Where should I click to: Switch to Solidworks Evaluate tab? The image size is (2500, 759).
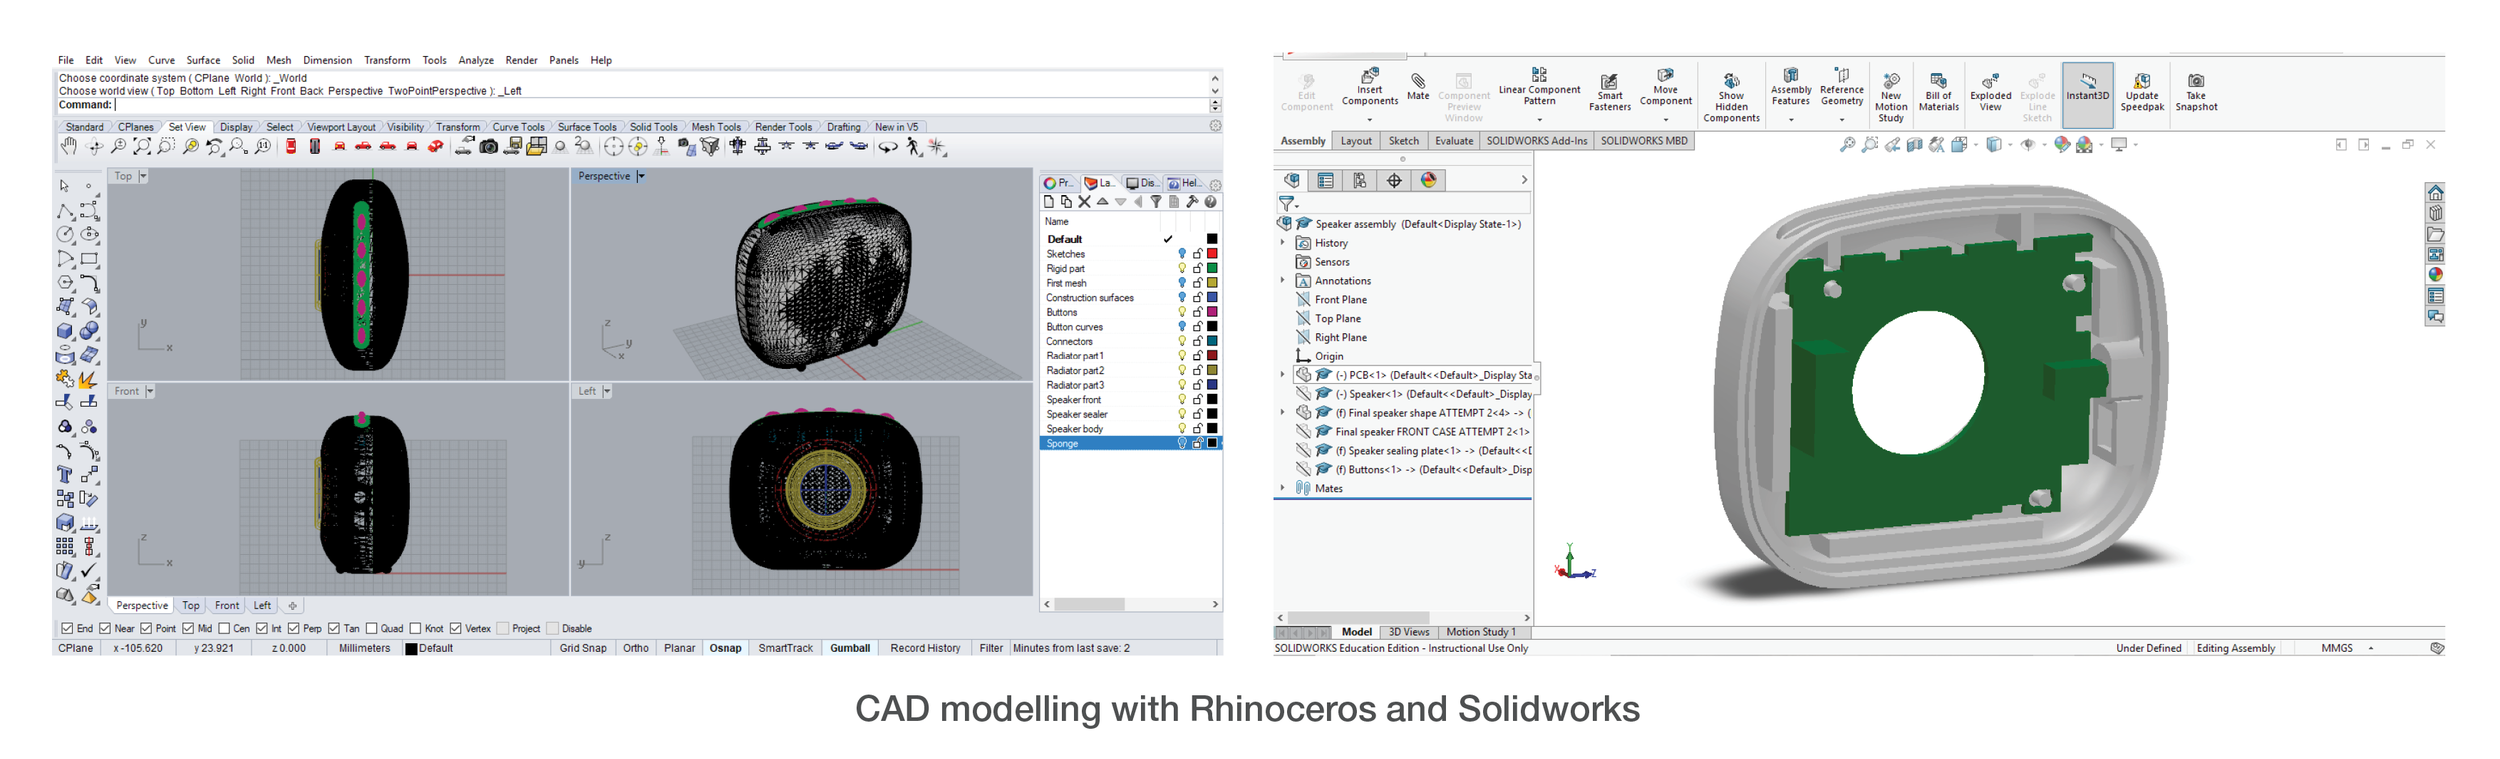click(x=1454, y=141)
